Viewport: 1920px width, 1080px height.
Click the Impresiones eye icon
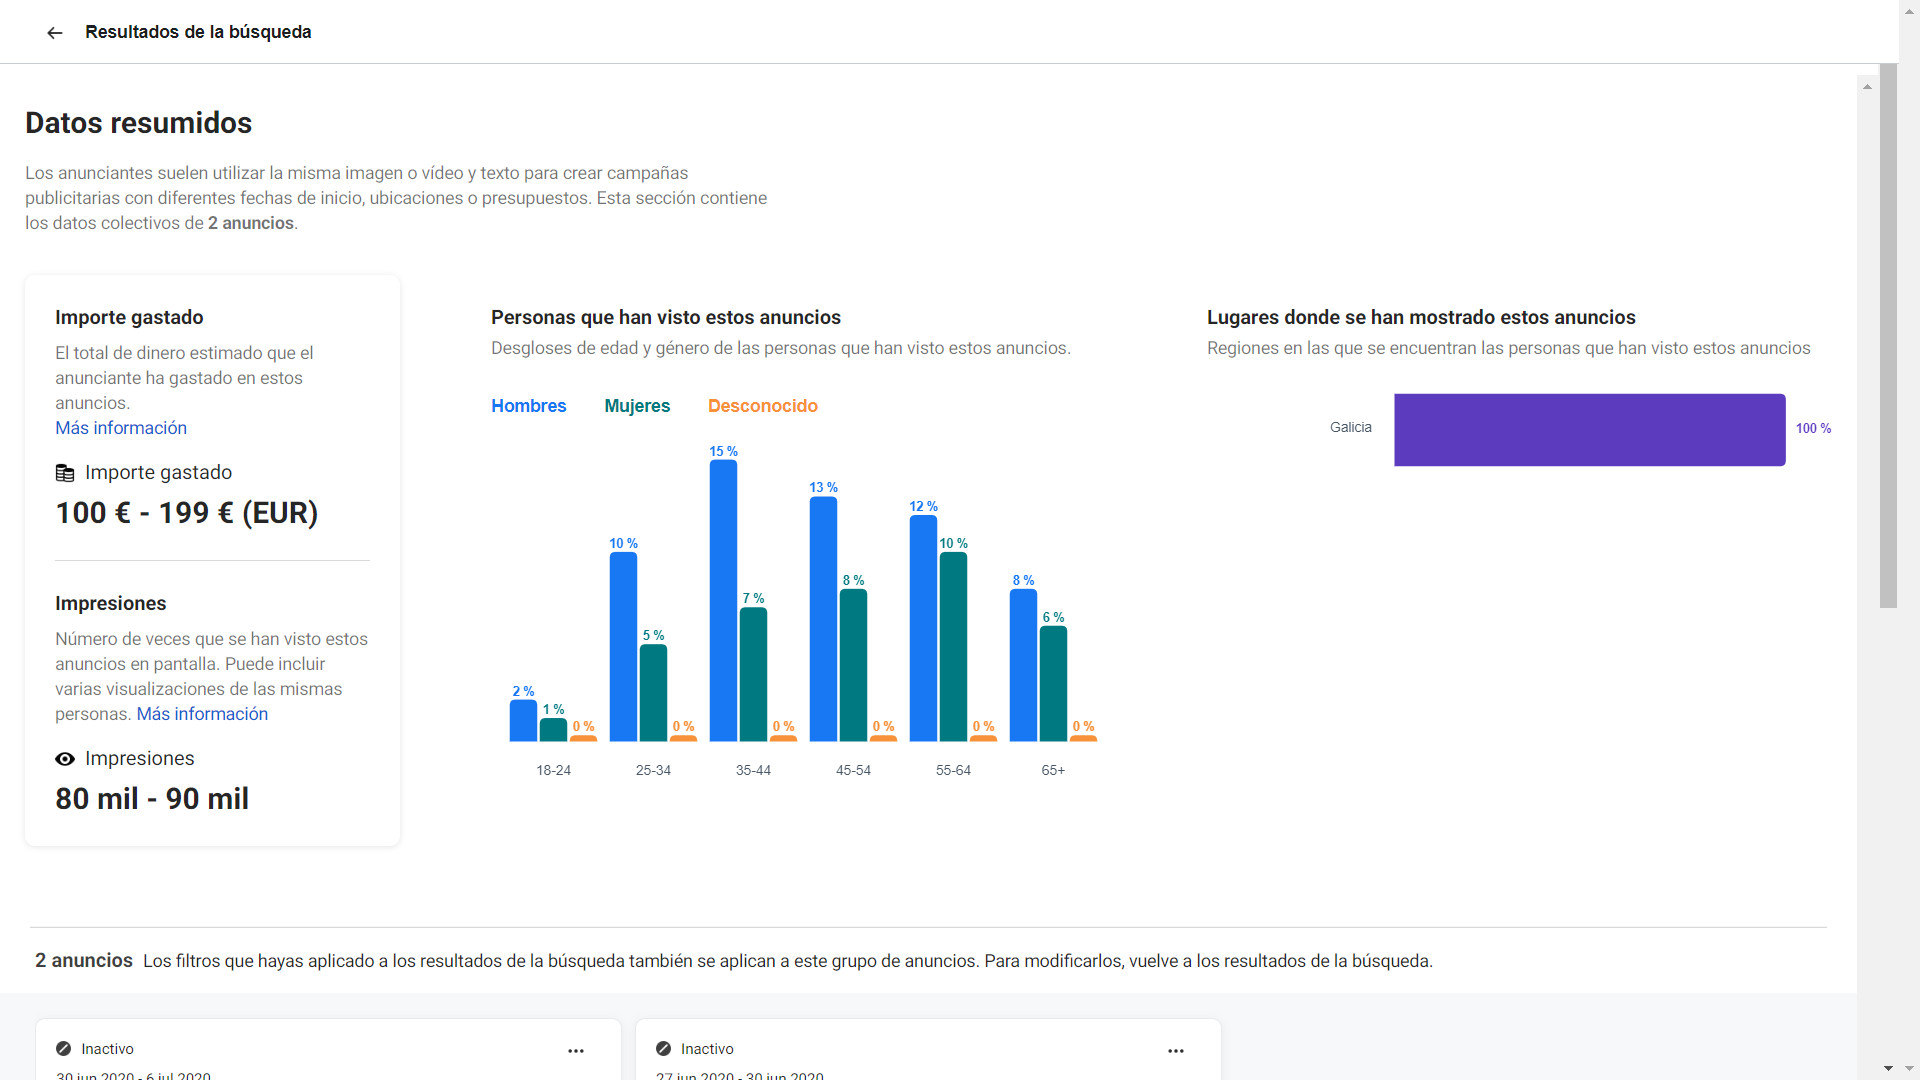point(65,759)
